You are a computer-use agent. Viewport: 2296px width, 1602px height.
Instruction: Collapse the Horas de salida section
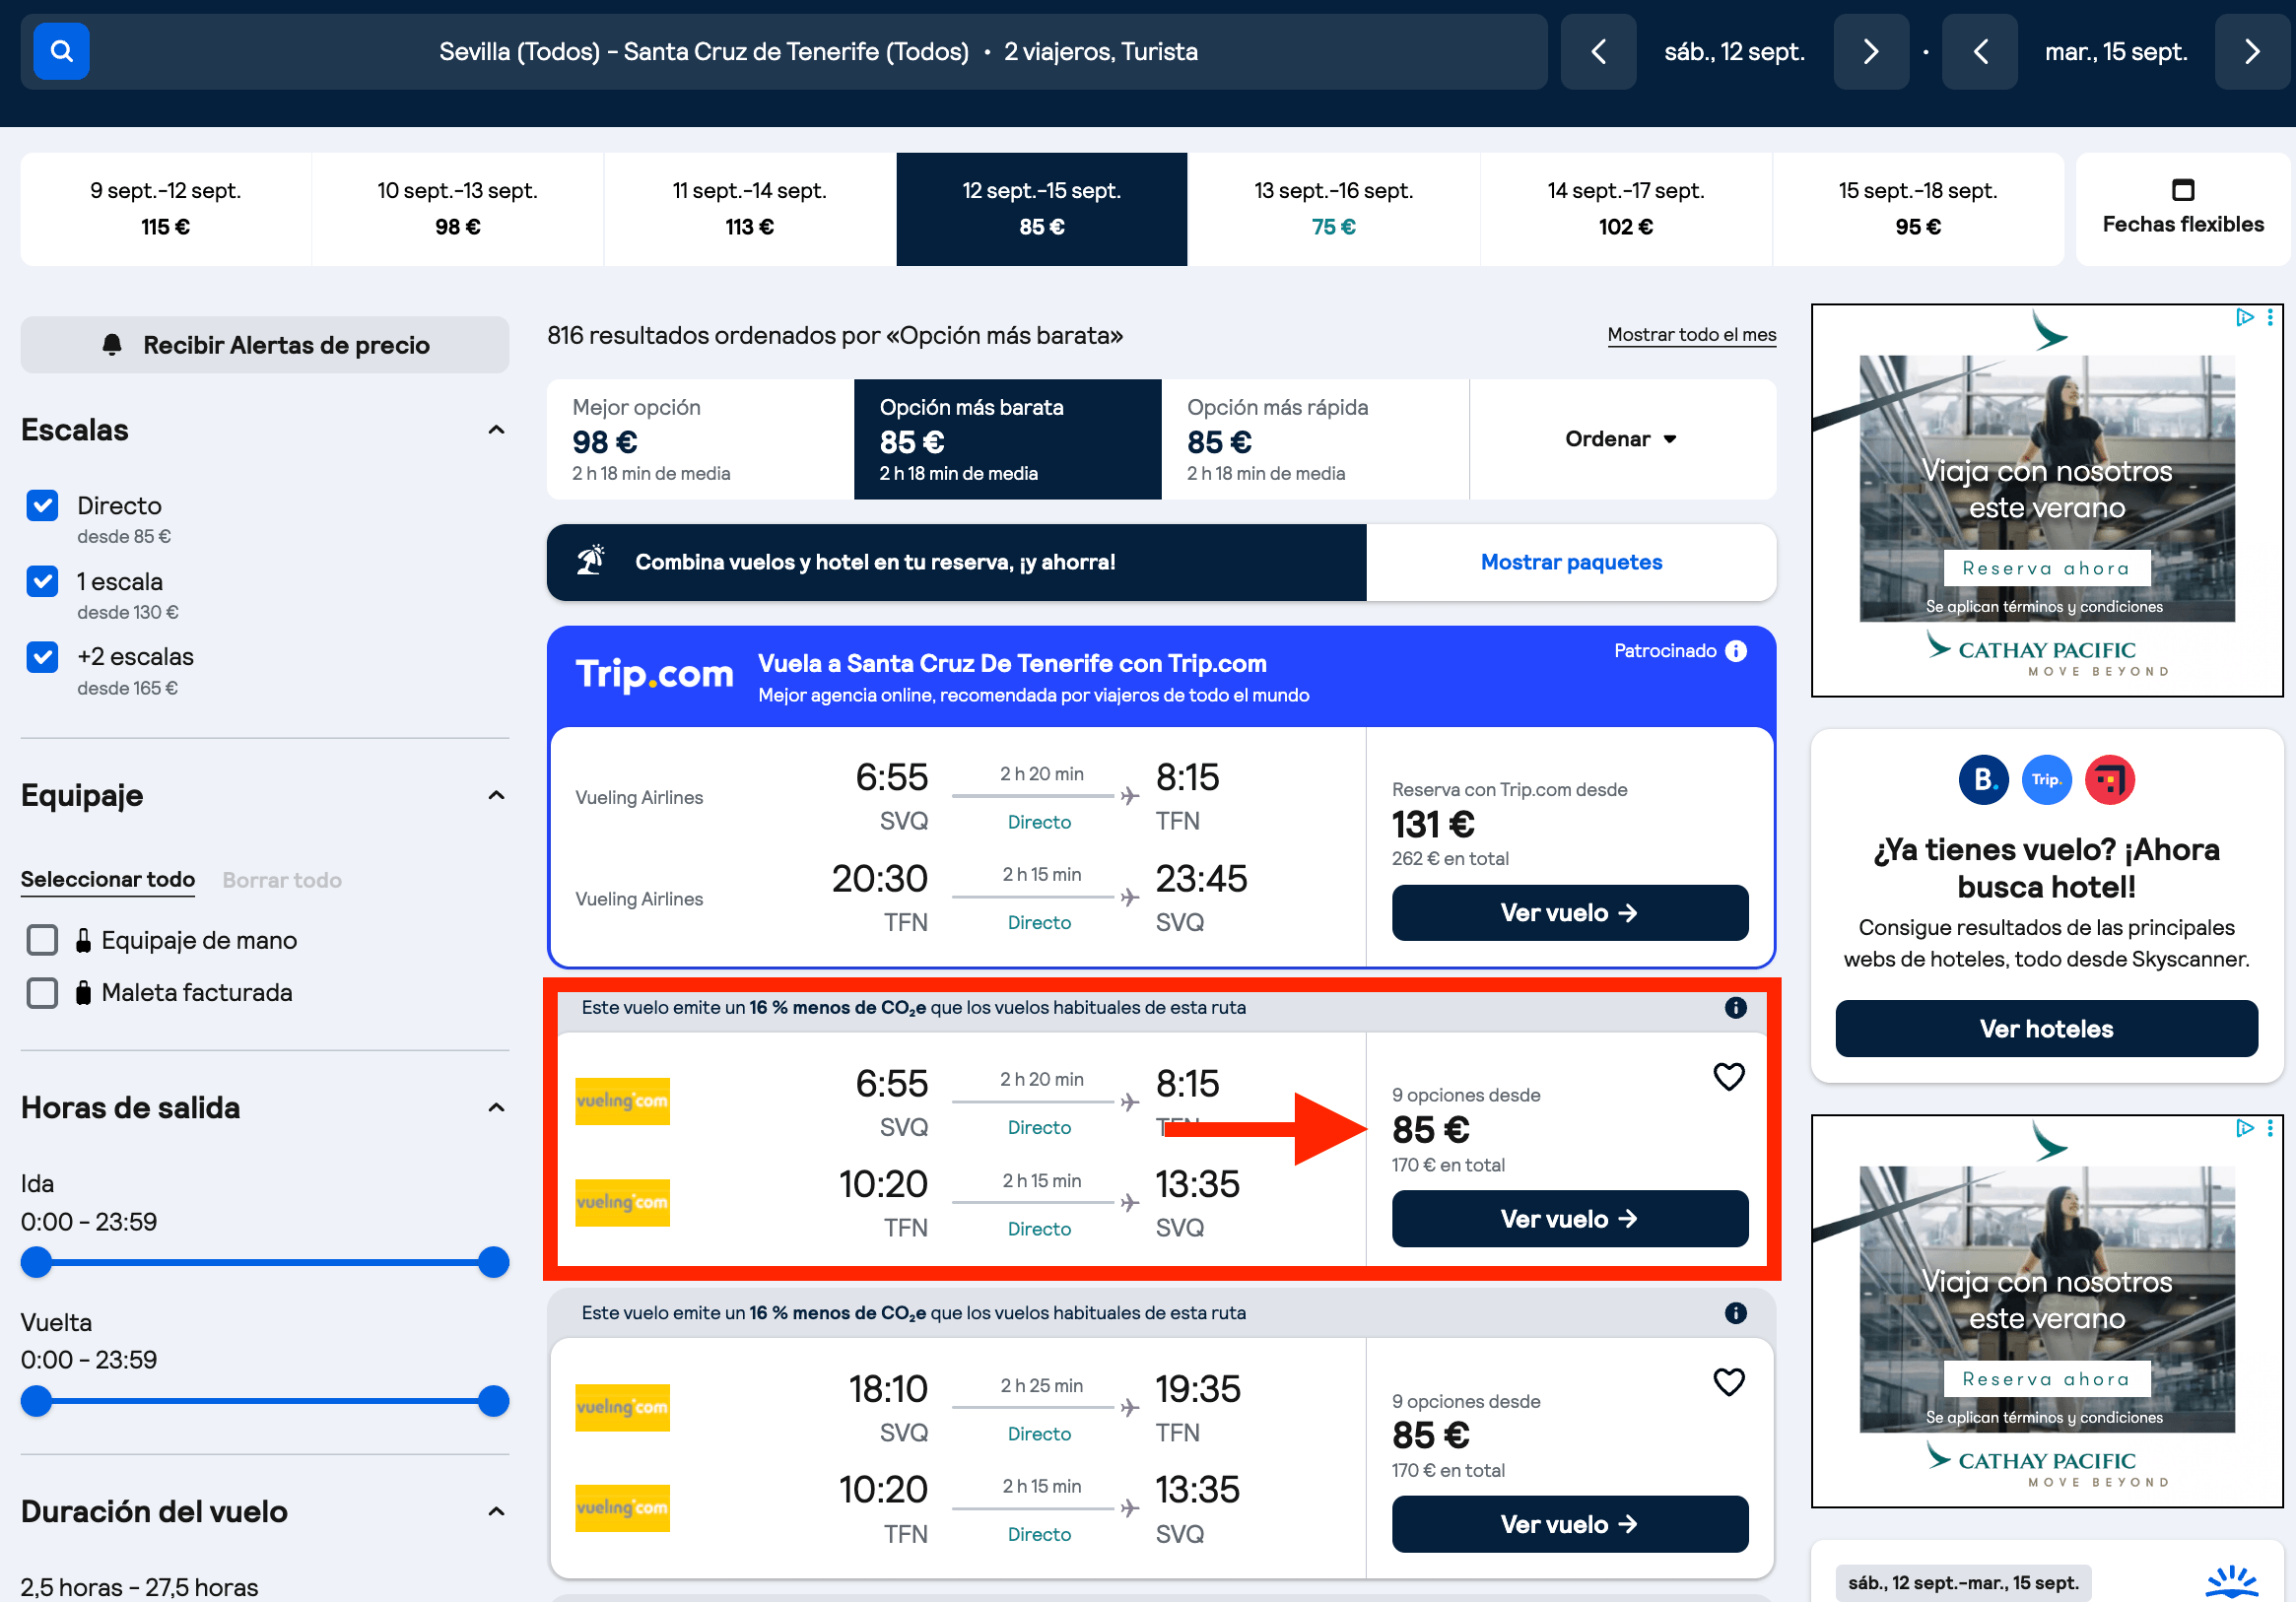496,1108
